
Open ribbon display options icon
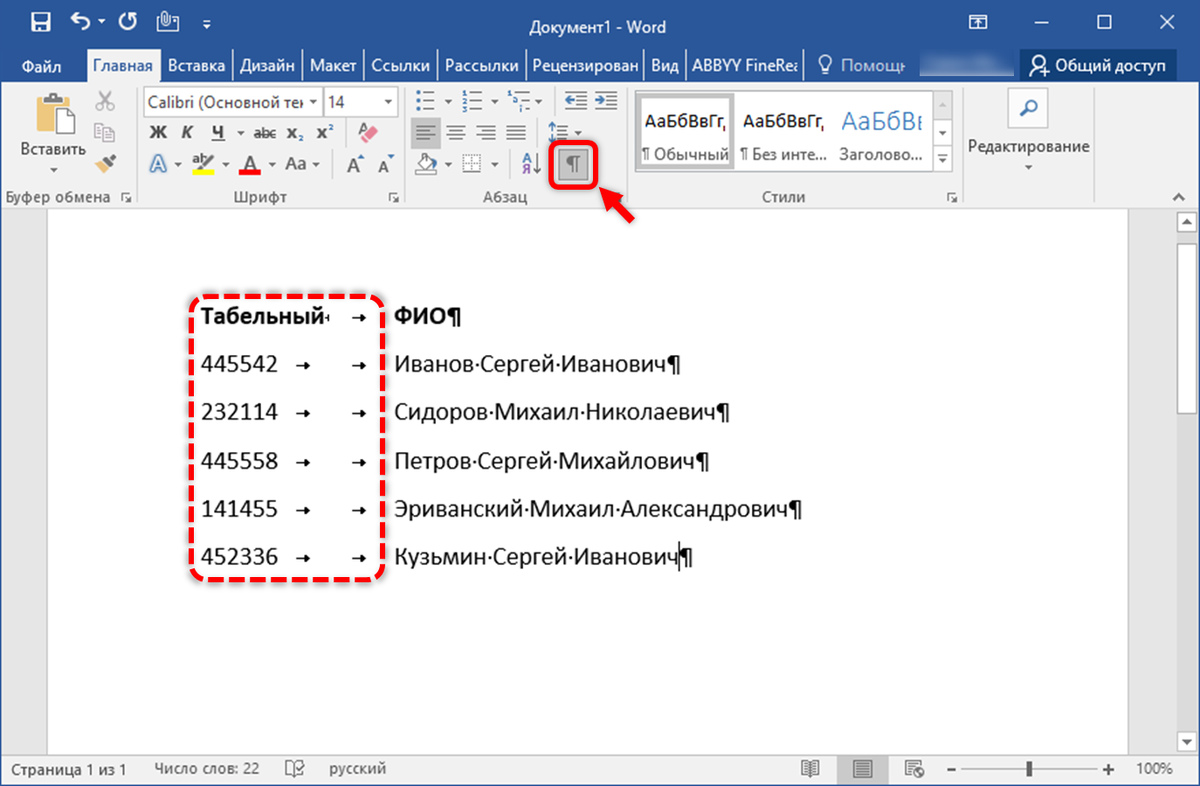(x=978, y=23)
